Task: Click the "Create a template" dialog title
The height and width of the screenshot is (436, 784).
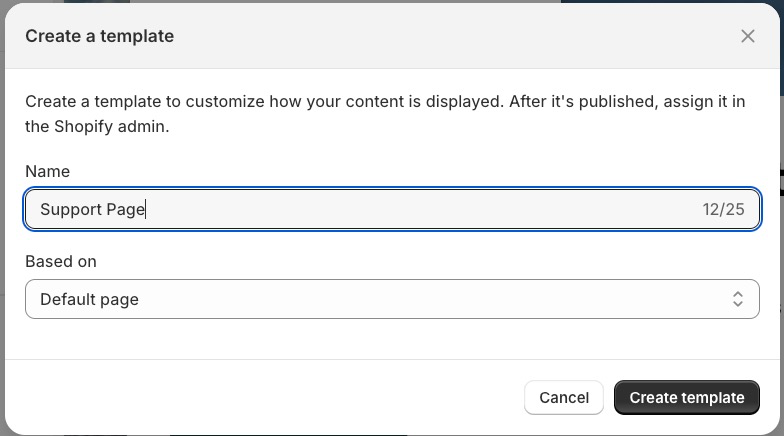Action: (99, 36)
